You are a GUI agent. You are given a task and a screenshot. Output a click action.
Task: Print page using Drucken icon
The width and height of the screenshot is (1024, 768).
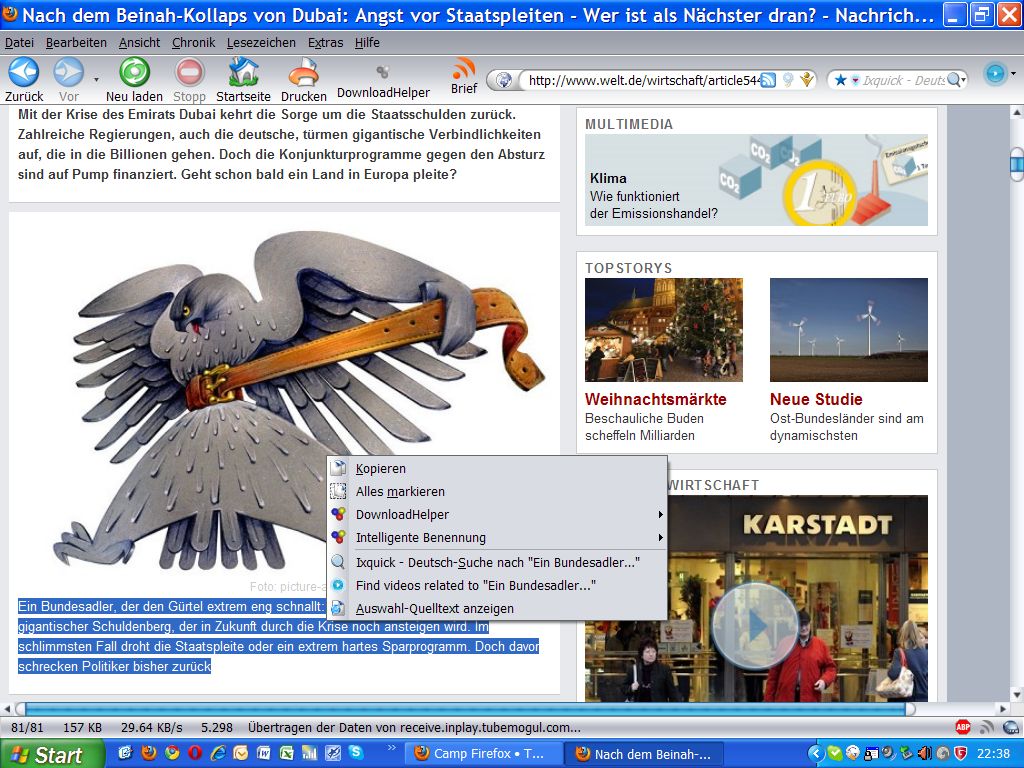[x=303, y=73]
